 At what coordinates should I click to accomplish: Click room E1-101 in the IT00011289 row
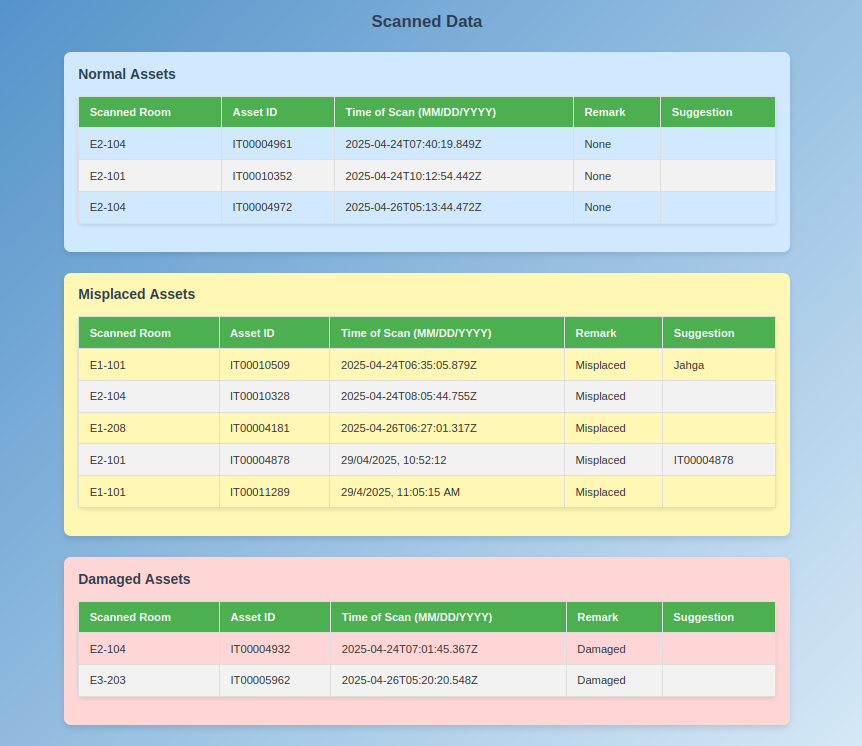pos(108,492)
